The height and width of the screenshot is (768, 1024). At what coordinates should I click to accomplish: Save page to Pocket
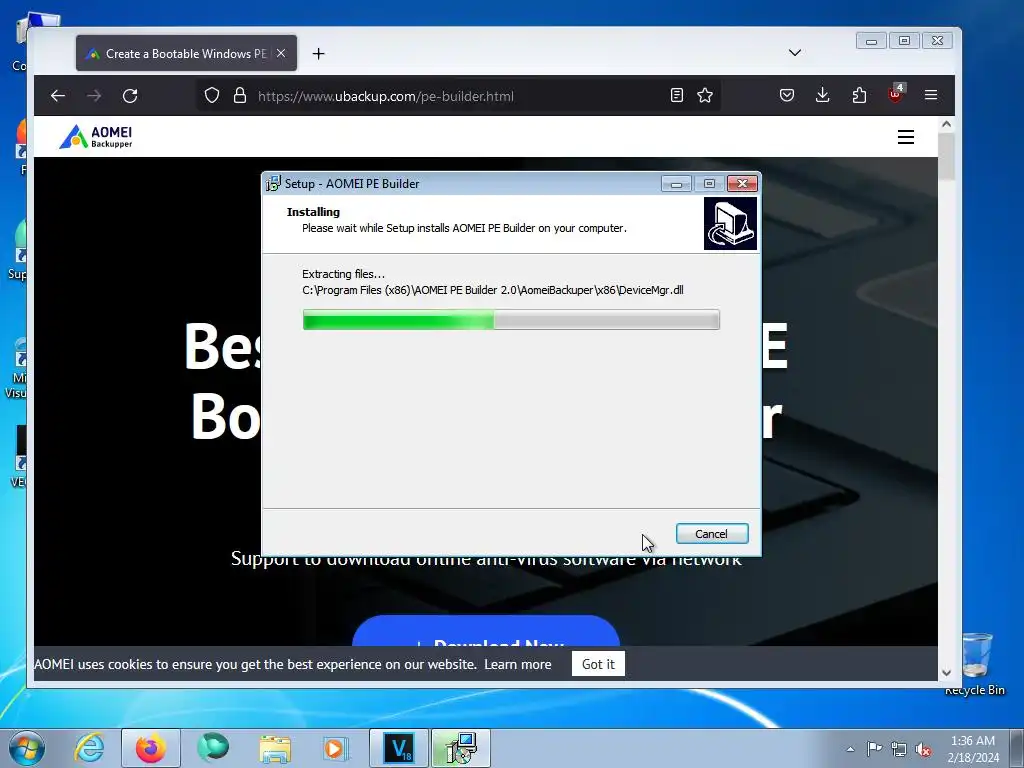click(x=787, y=95)
